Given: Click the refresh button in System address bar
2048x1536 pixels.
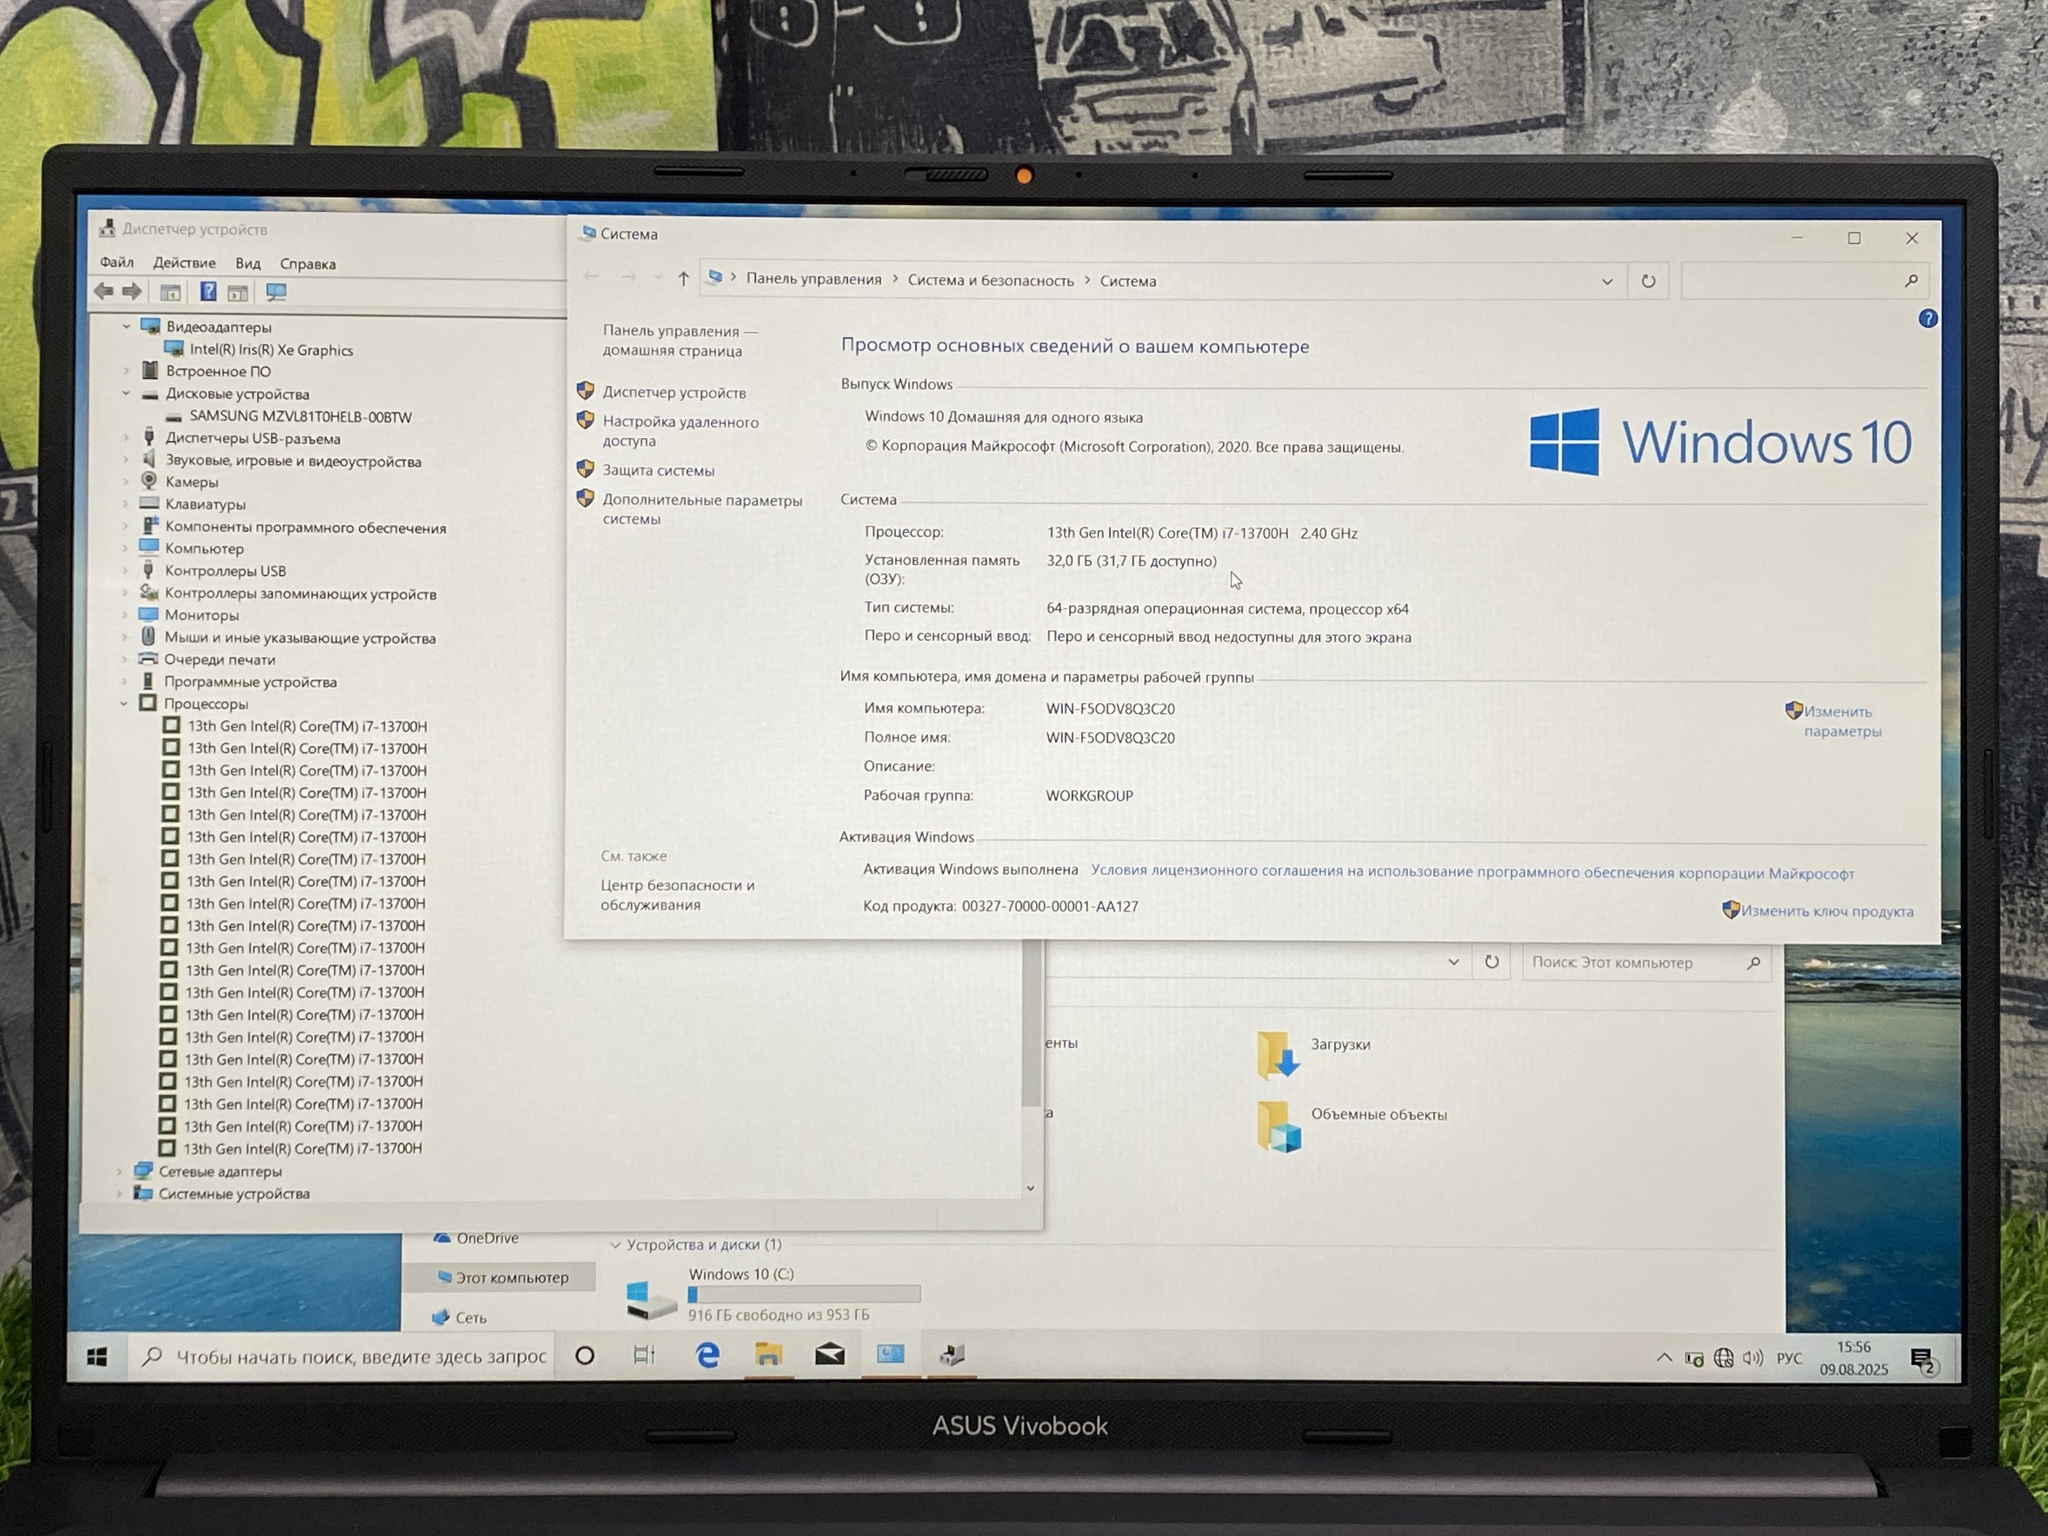Looking at the screenshot, I should (x=1648, y=281).
